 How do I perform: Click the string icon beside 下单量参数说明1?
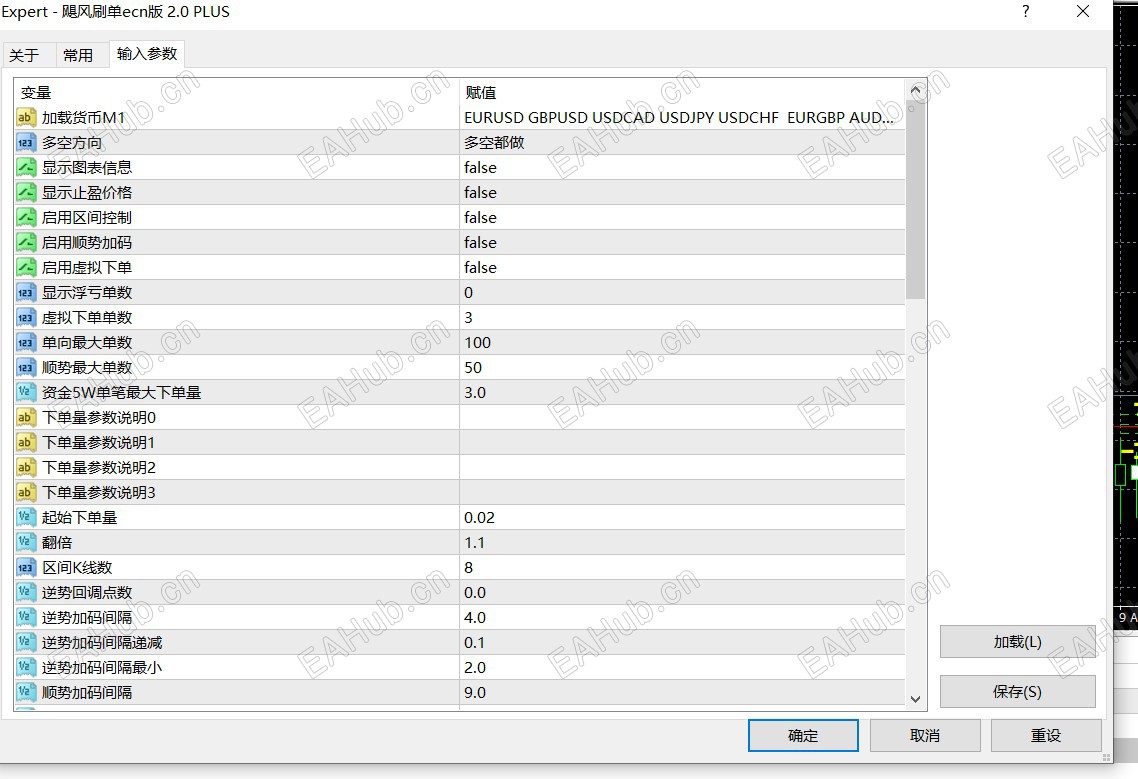tap(25, 442)
